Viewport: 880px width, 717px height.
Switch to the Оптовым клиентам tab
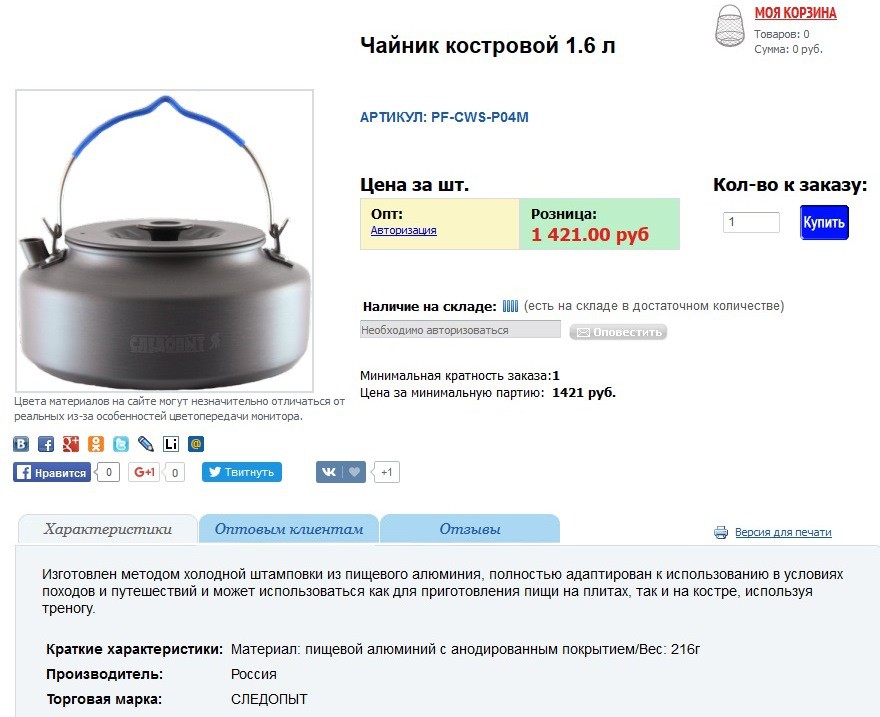coord(288,528)
